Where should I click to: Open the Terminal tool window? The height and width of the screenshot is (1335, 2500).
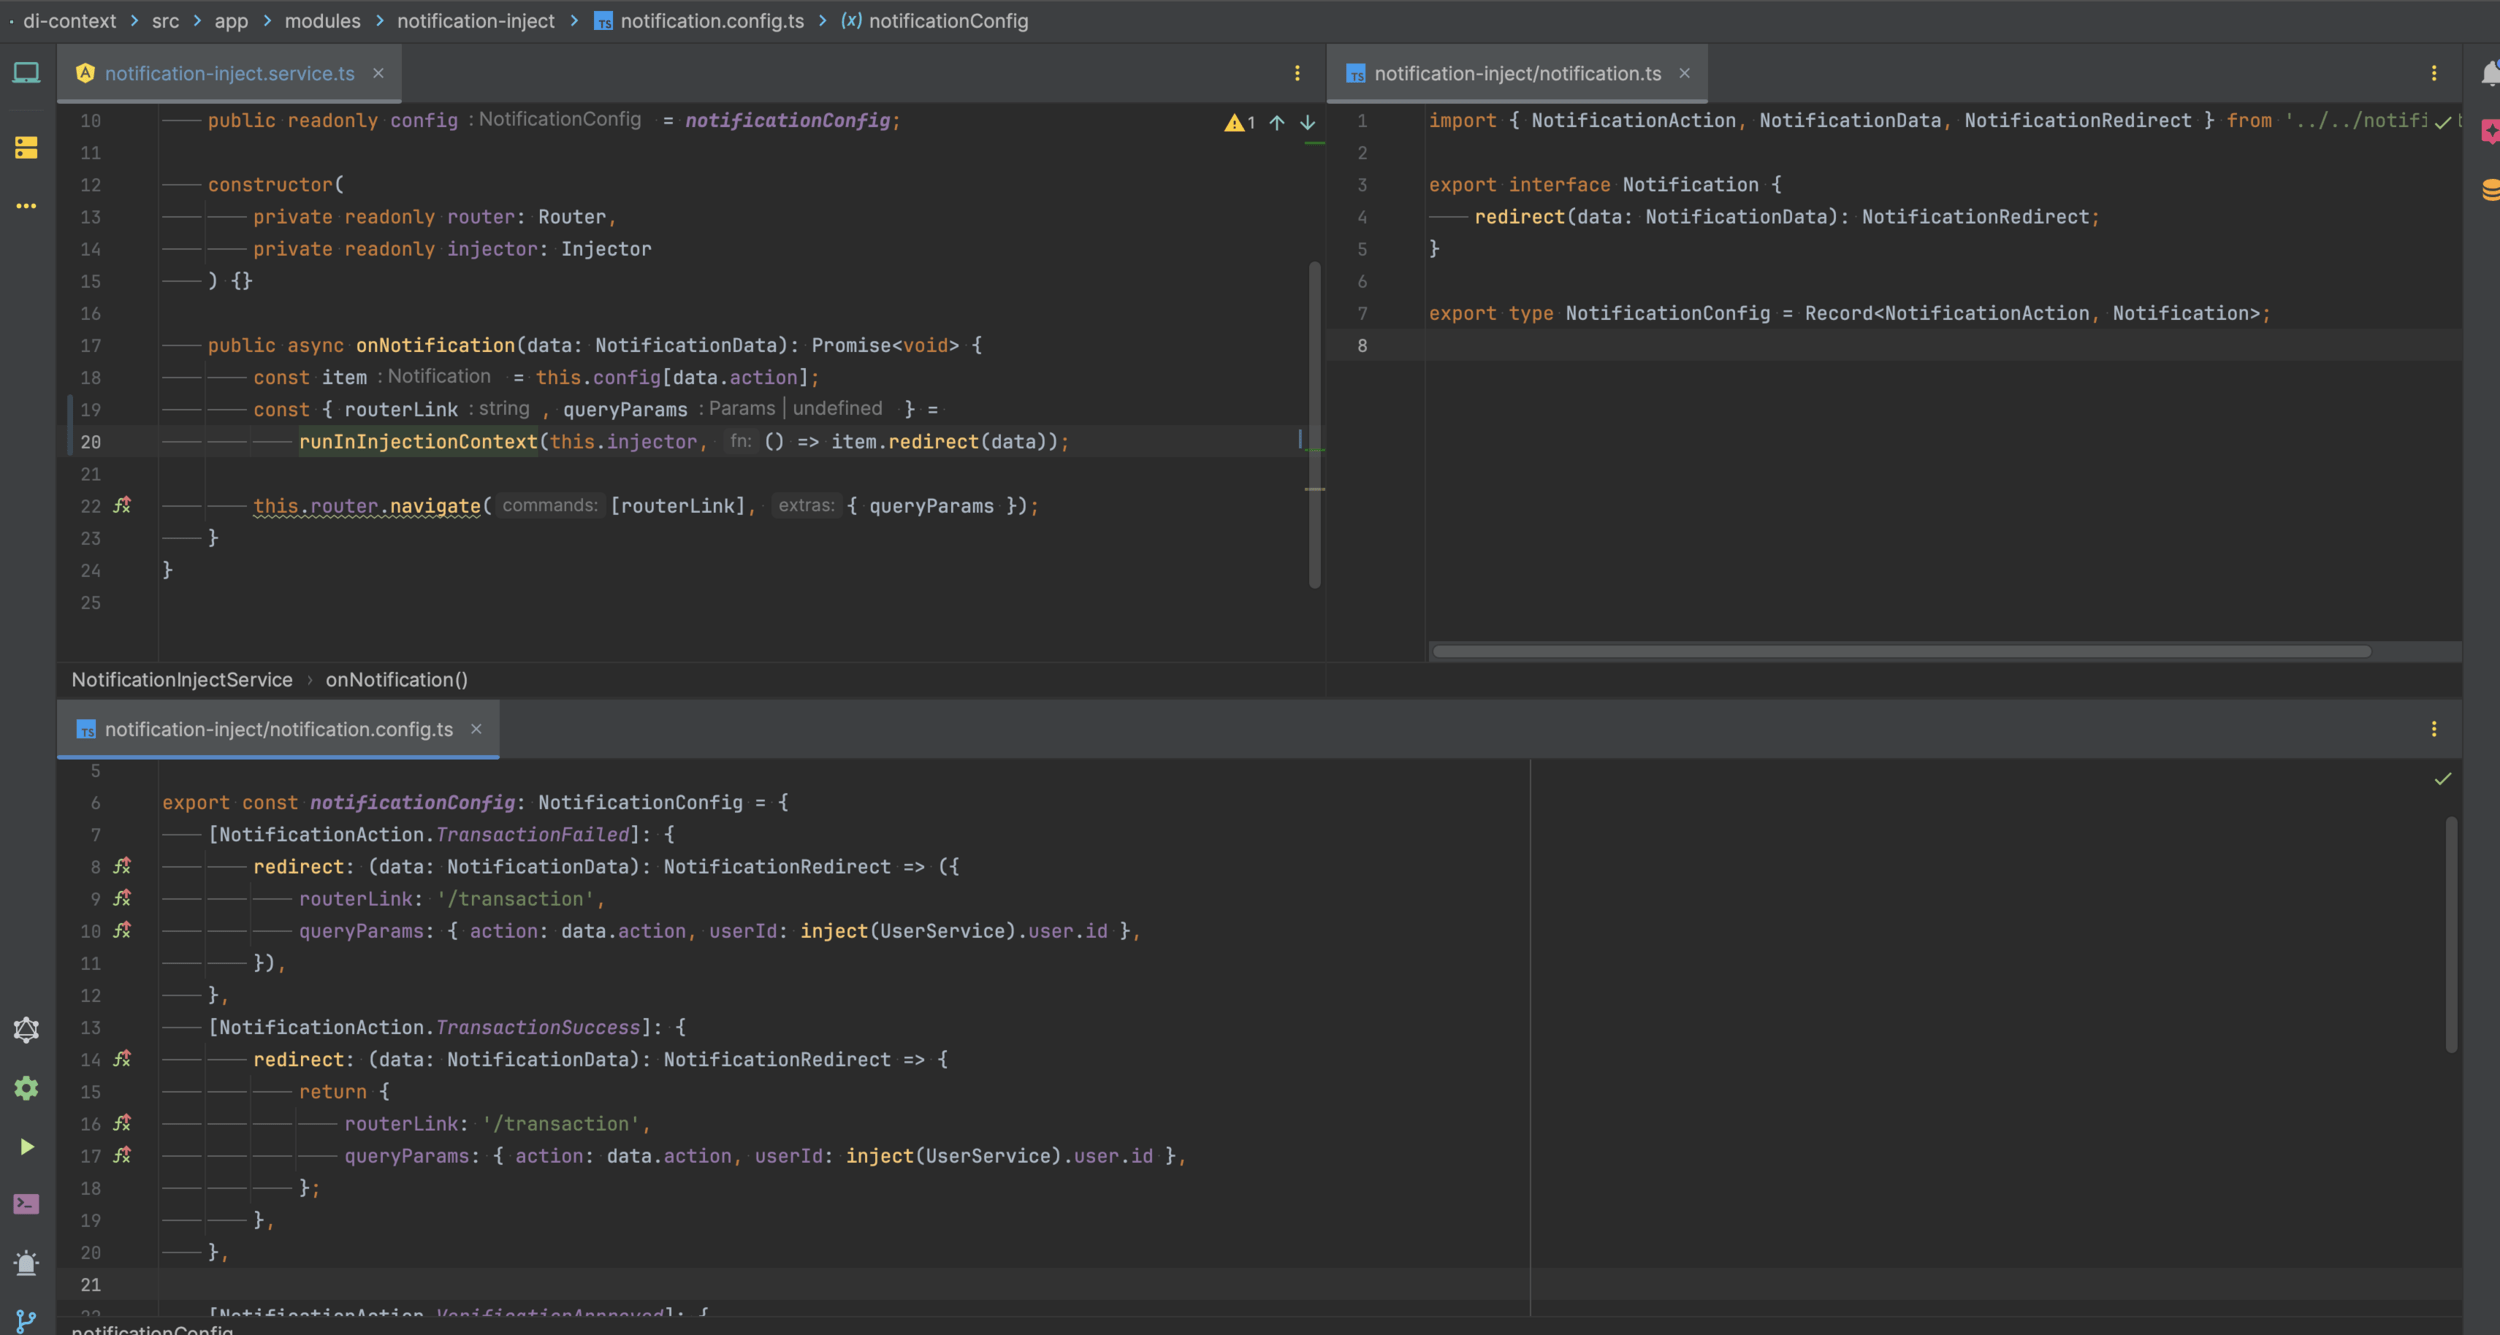[x=26, y=1204]
